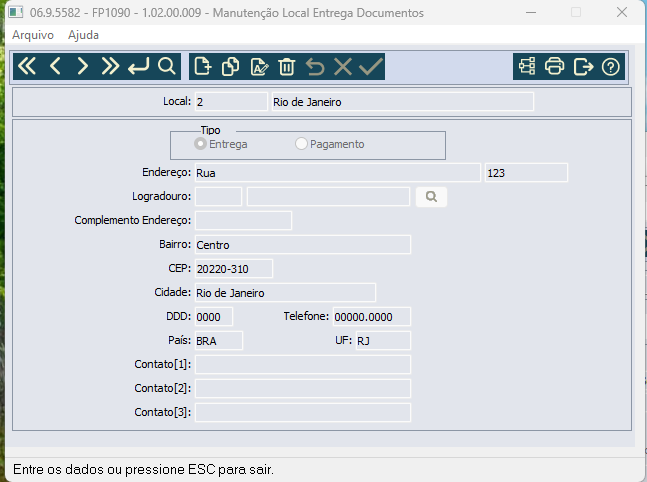
Task: Go to the next record
Action: point(83,66)
